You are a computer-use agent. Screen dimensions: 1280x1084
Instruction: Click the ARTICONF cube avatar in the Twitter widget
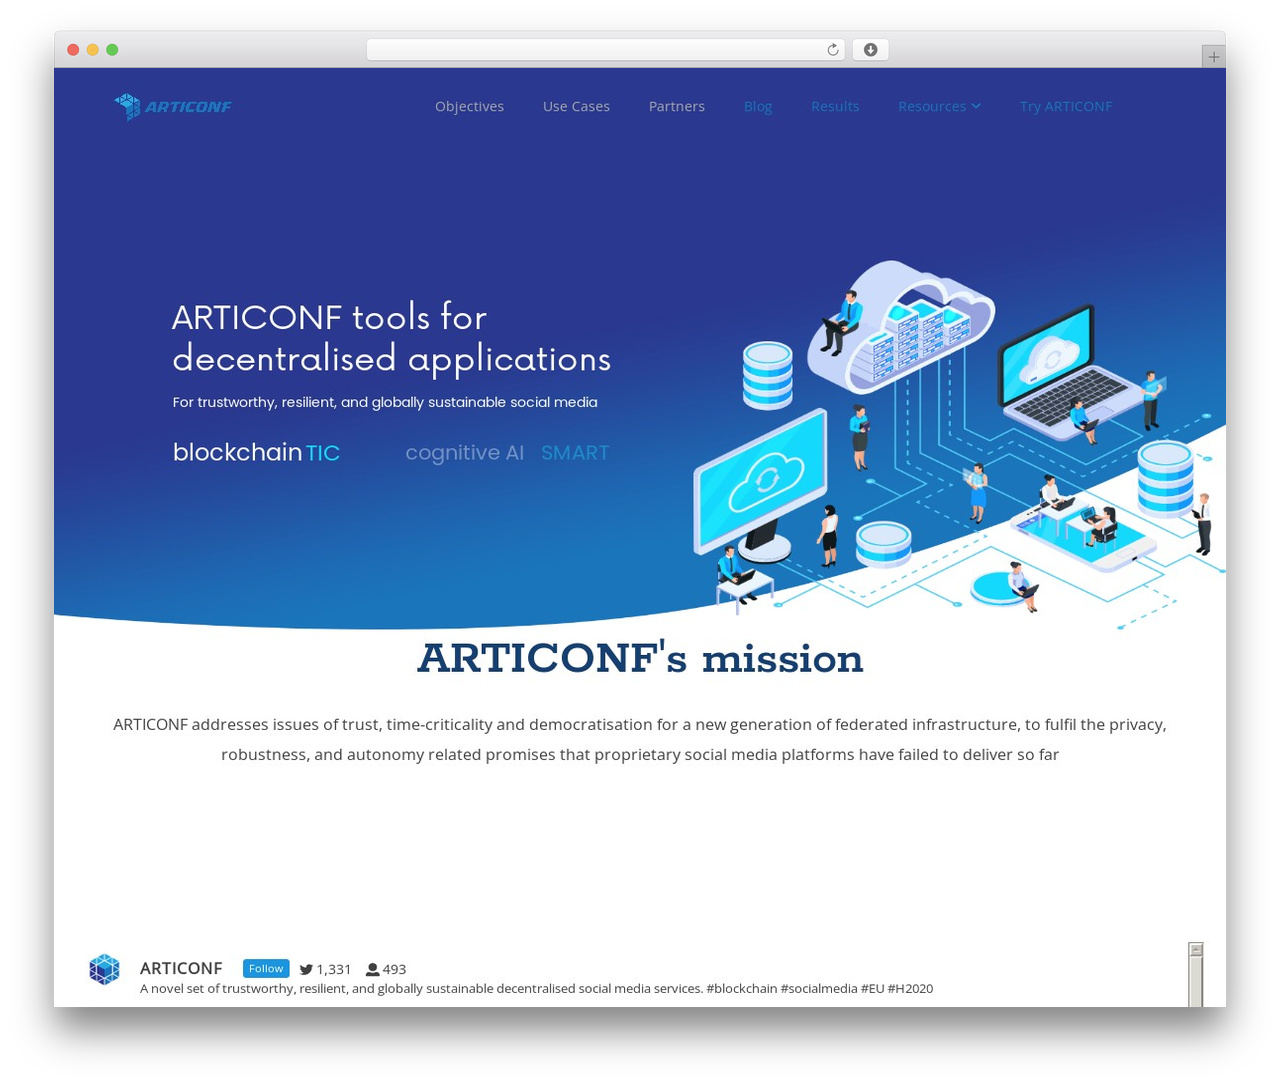(104, 969)
